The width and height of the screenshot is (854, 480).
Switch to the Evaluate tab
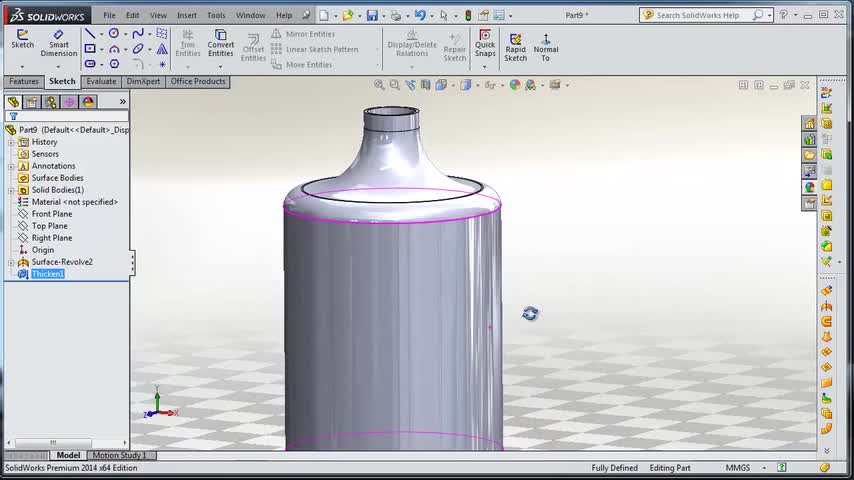coord(101,81)
